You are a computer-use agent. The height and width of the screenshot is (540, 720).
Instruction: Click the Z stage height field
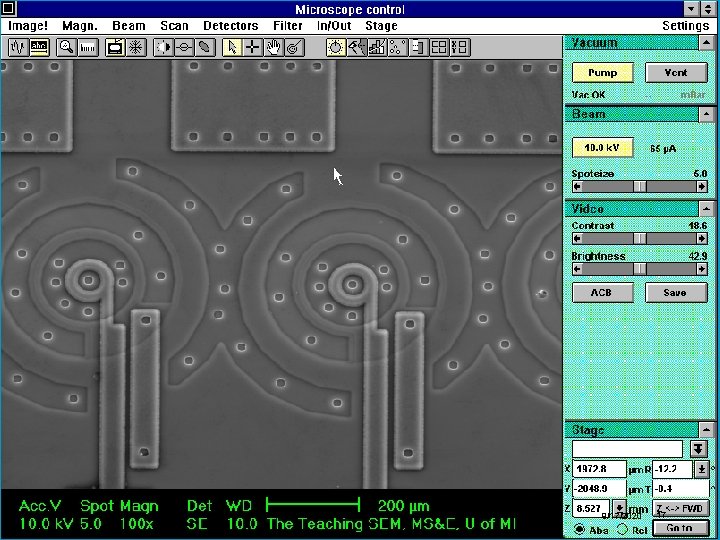pyautogui.click(x=591, y=508)
